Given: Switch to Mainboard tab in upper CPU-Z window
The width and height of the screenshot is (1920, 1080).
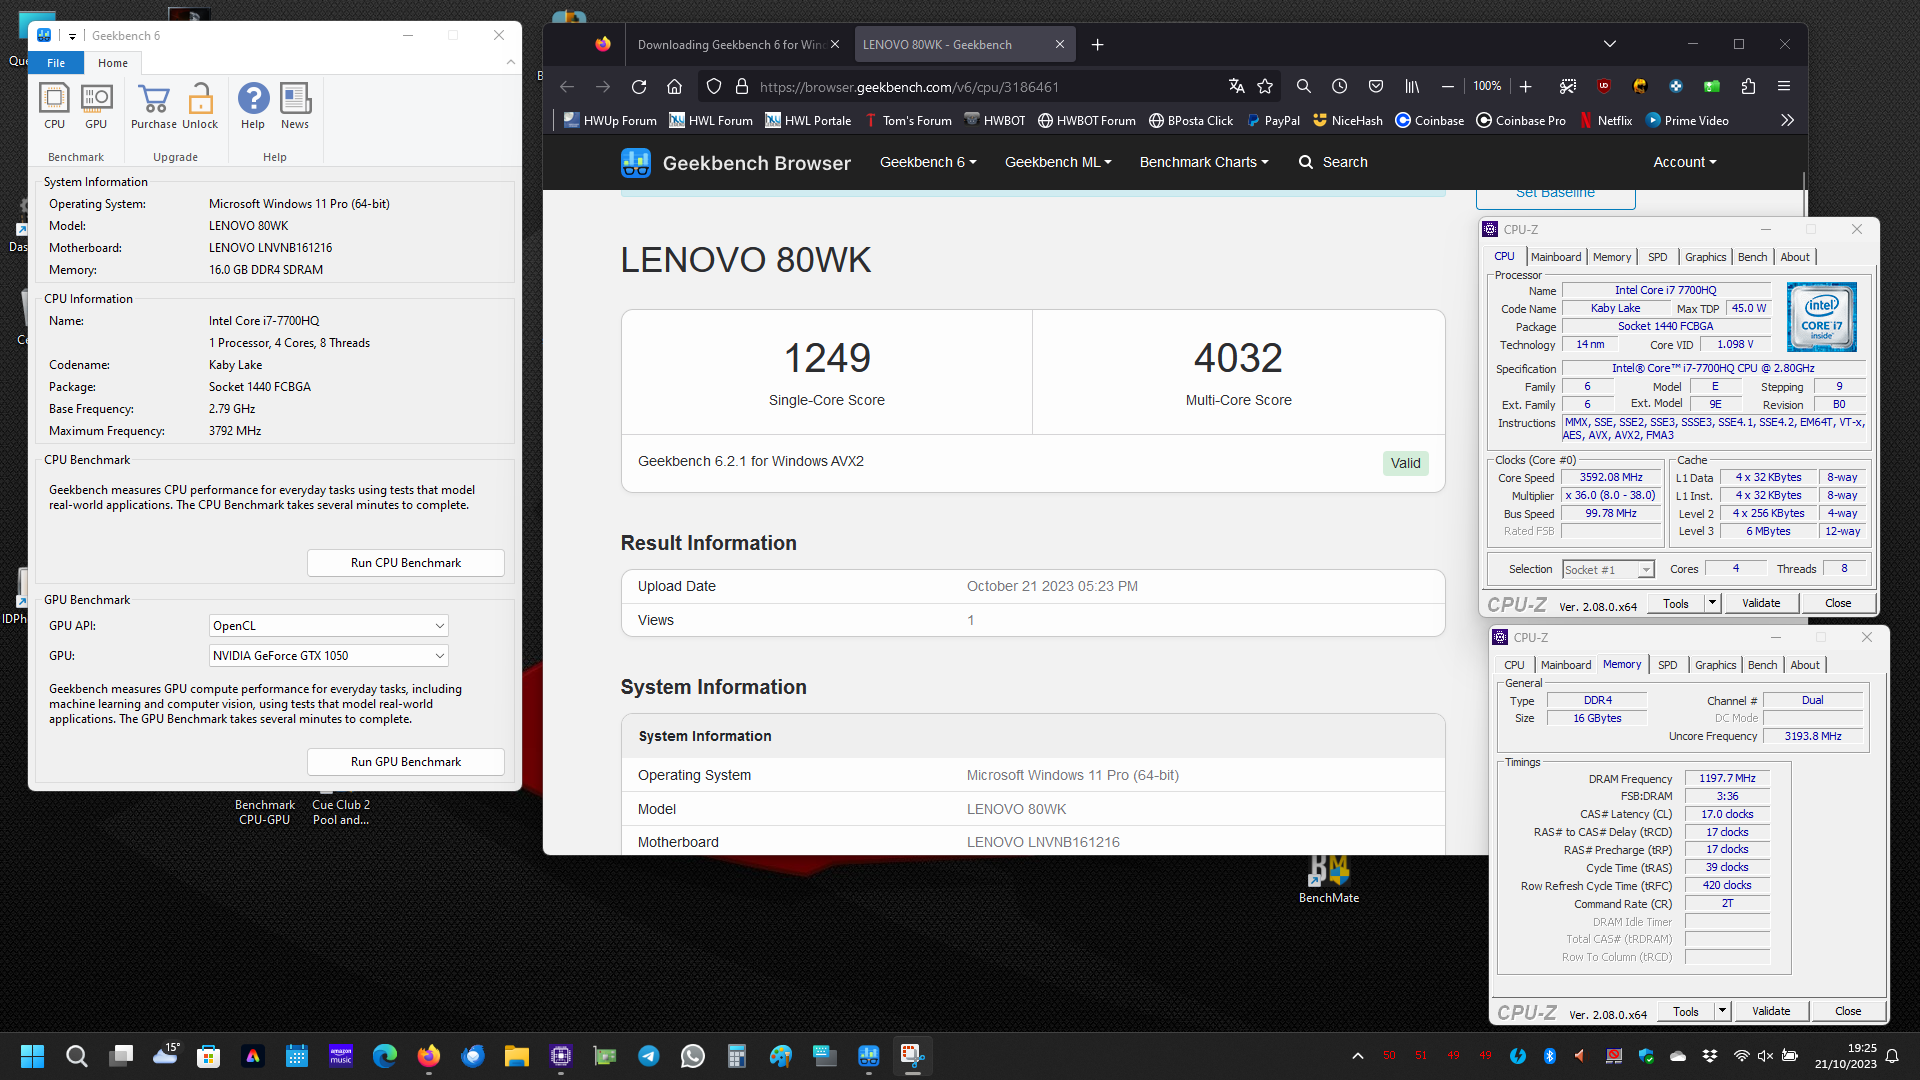Looking at the screenshot, I should coord(1556,257).
